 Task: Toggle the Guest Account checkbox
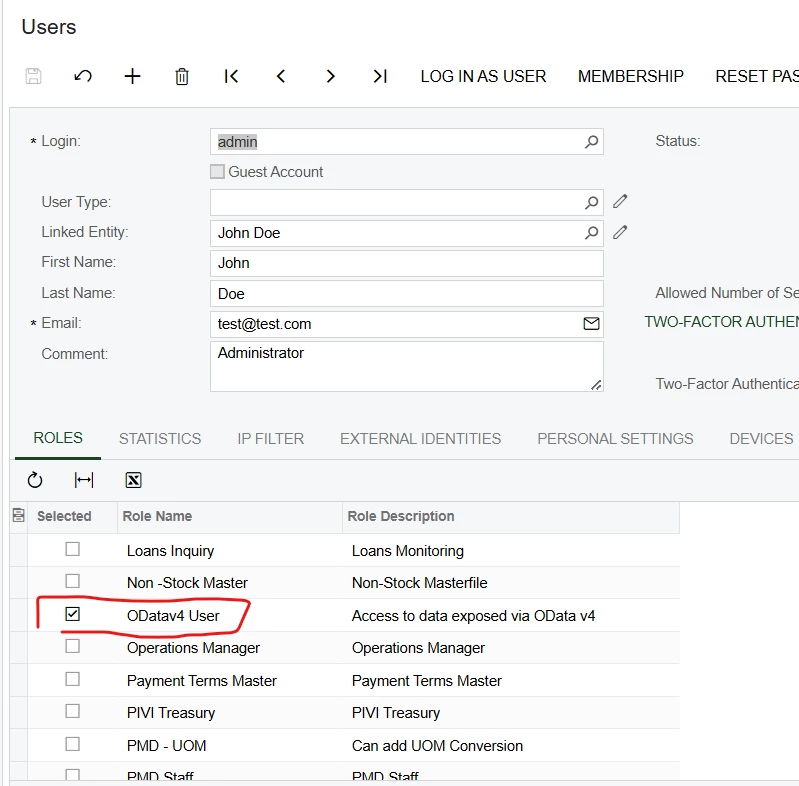click(218, 171)
